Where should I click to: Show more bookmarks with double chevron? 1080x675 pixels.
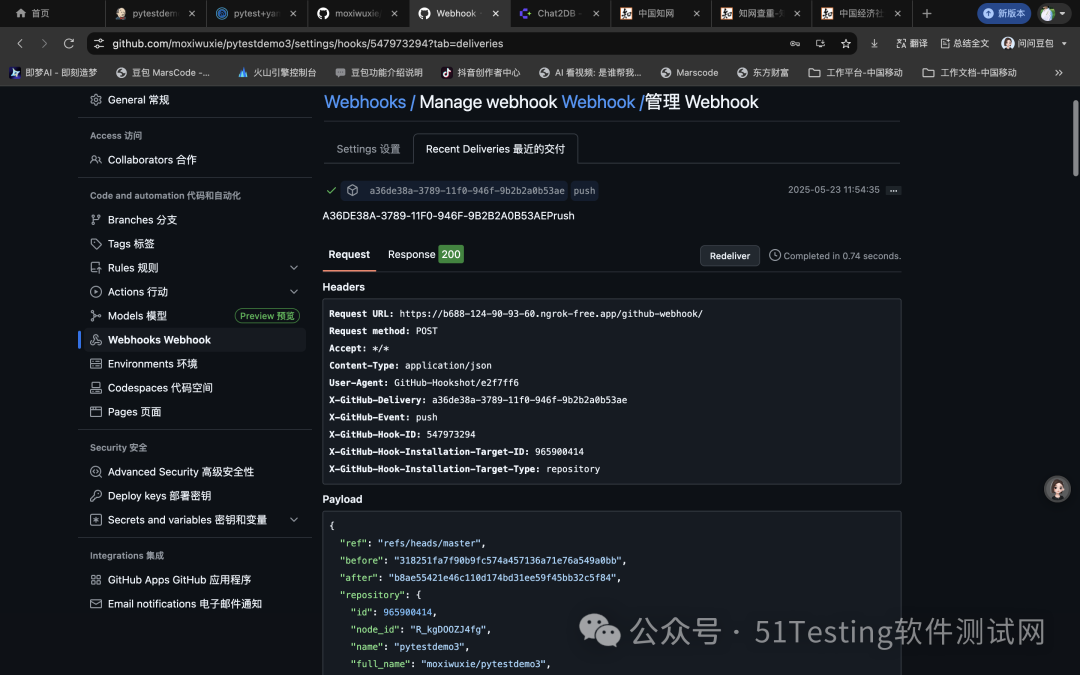(x=1059, y=72)
